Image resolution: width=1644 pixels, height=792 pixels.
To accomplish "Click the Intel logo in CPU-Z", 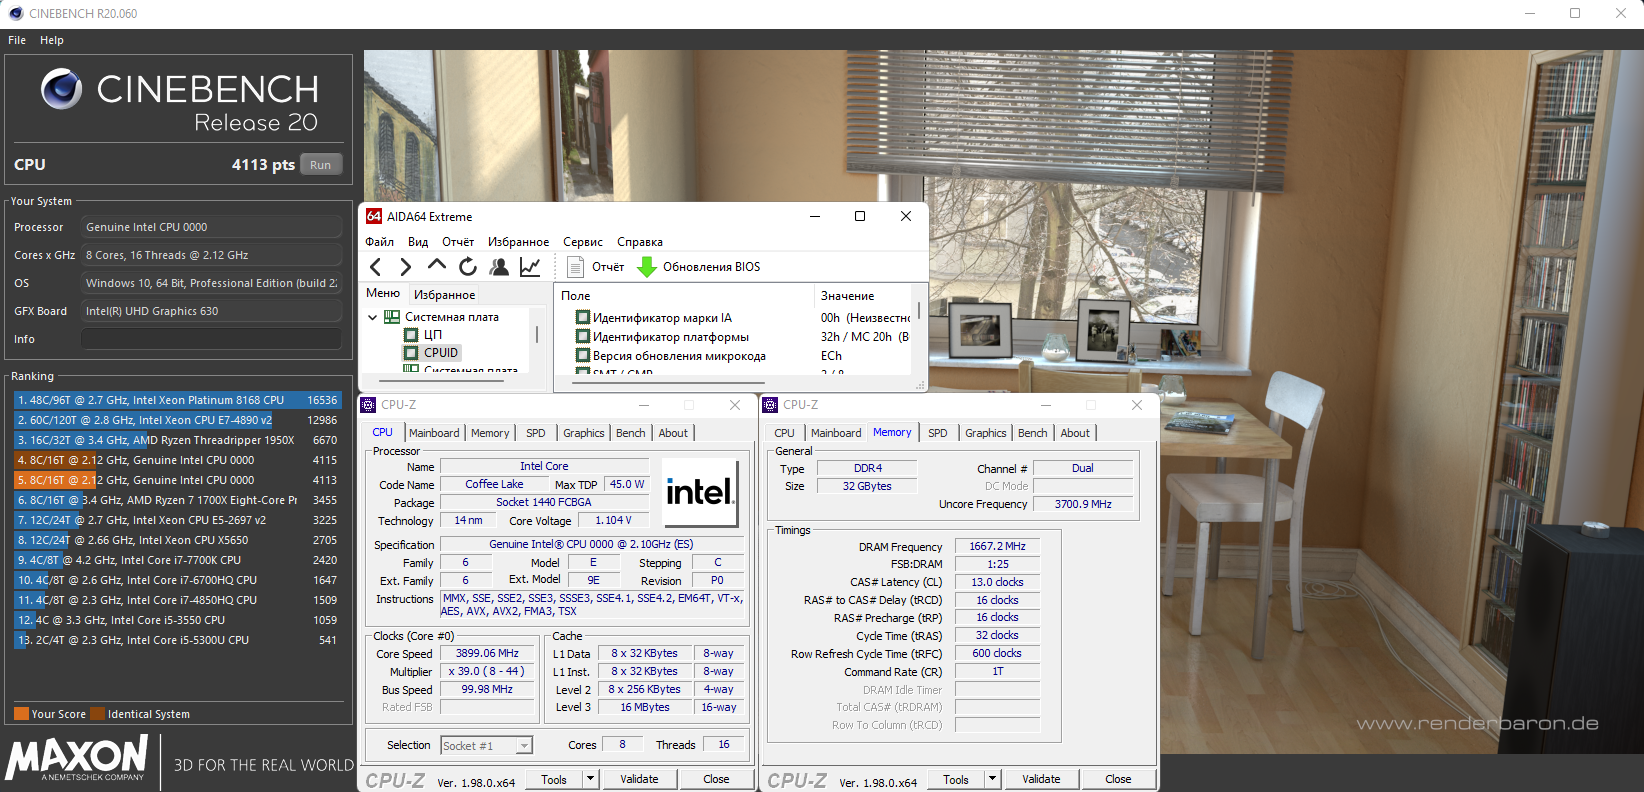I will pyautogui.click(x=700, y=492).
